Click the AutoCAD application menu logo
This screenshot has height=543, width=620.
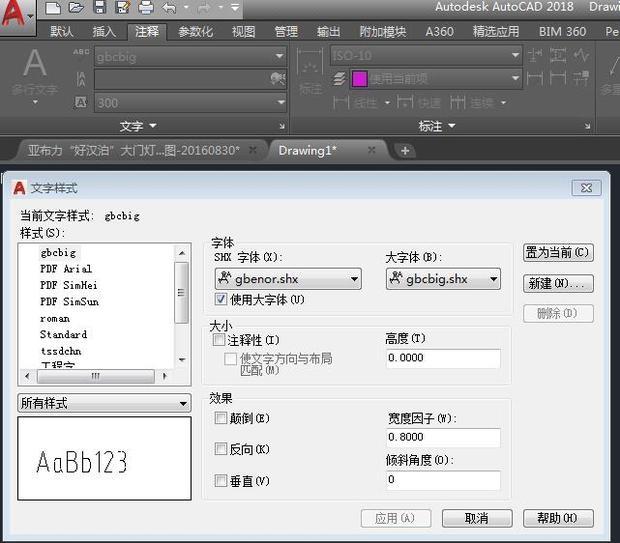point(15,14)
